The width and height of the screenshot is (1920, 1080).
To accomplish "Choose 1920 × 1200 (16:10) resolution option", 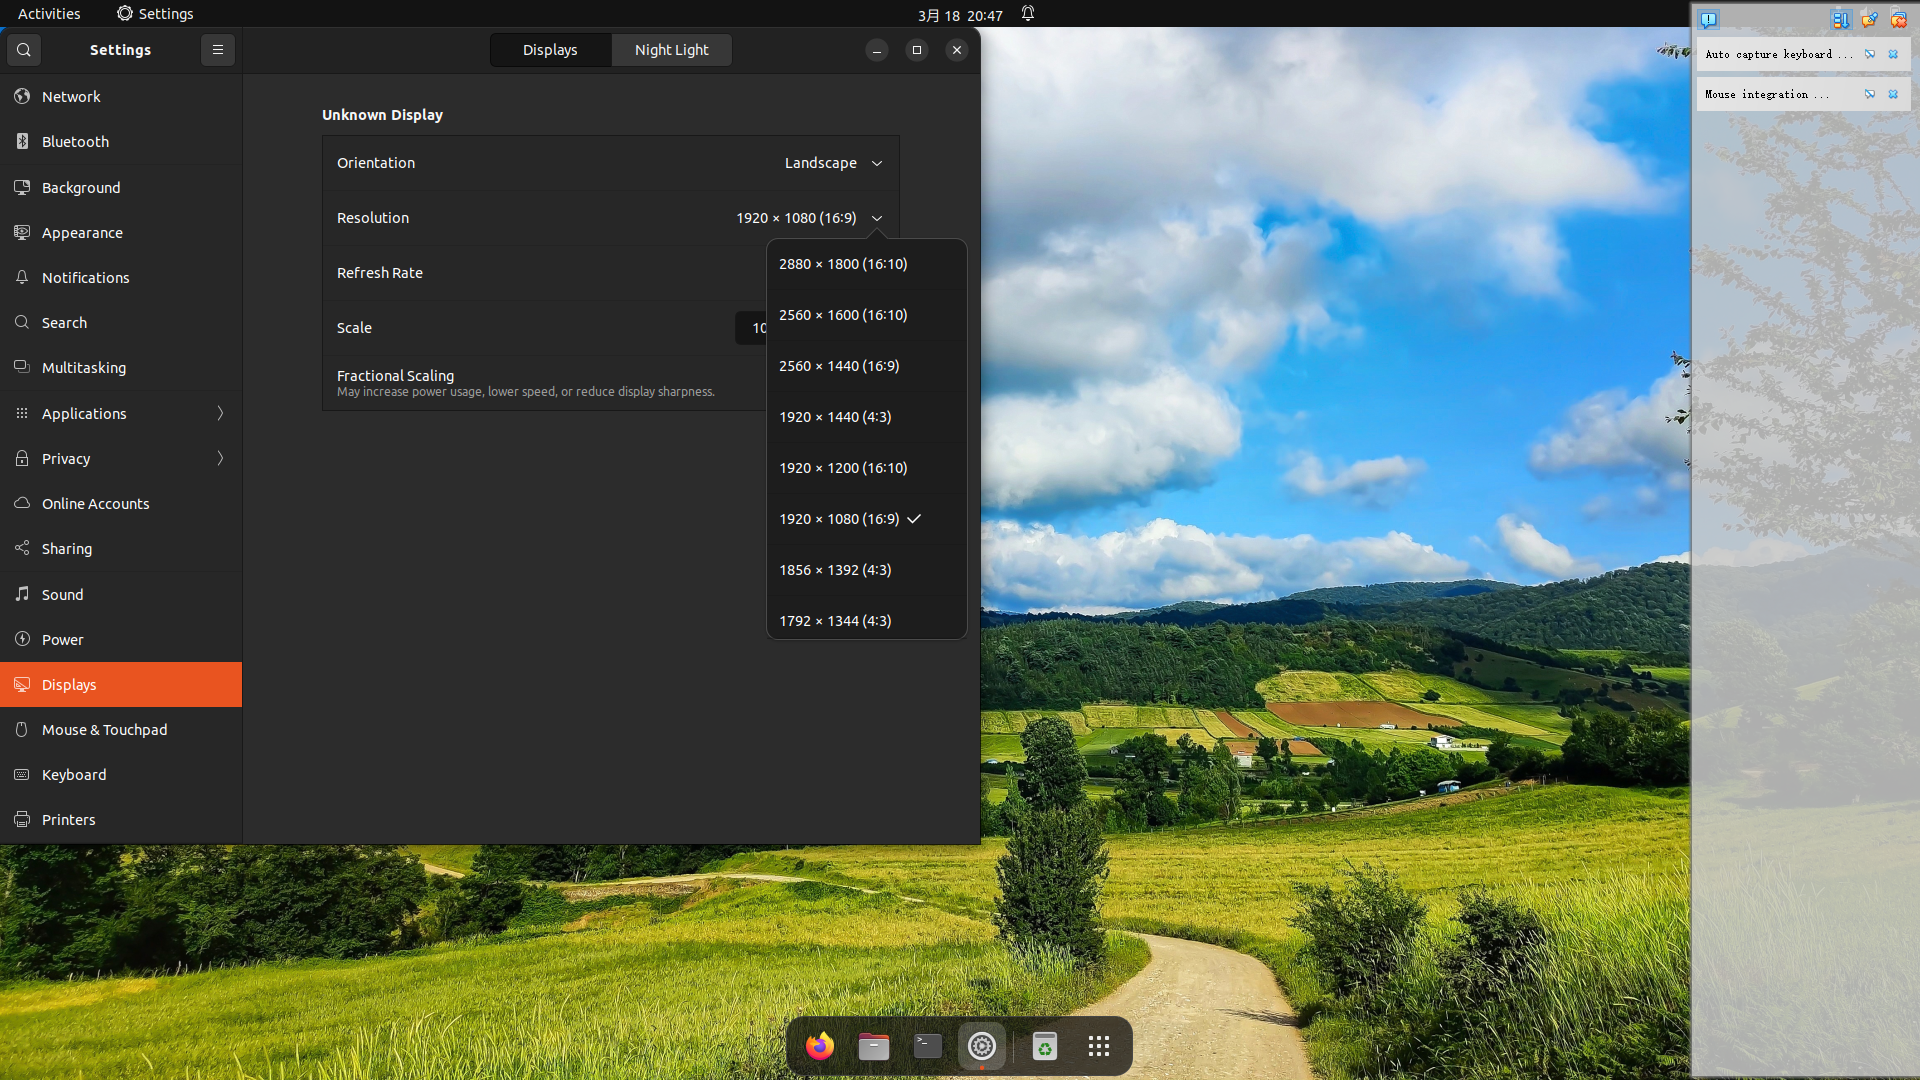I will click(x=843, y=468).
